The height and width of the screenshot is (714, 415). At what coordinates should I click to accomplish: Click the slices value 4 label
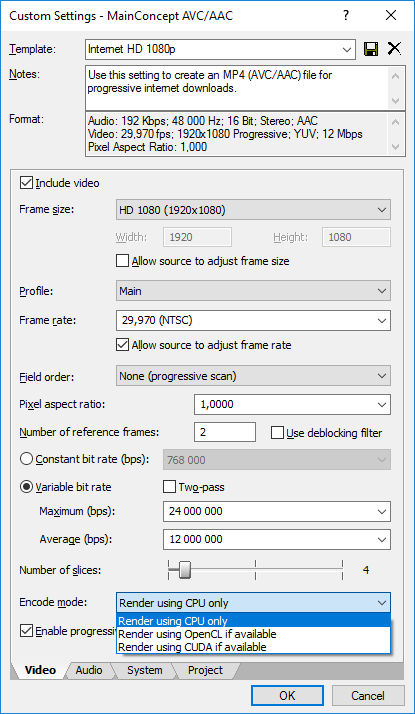click(x=366, y=570)
